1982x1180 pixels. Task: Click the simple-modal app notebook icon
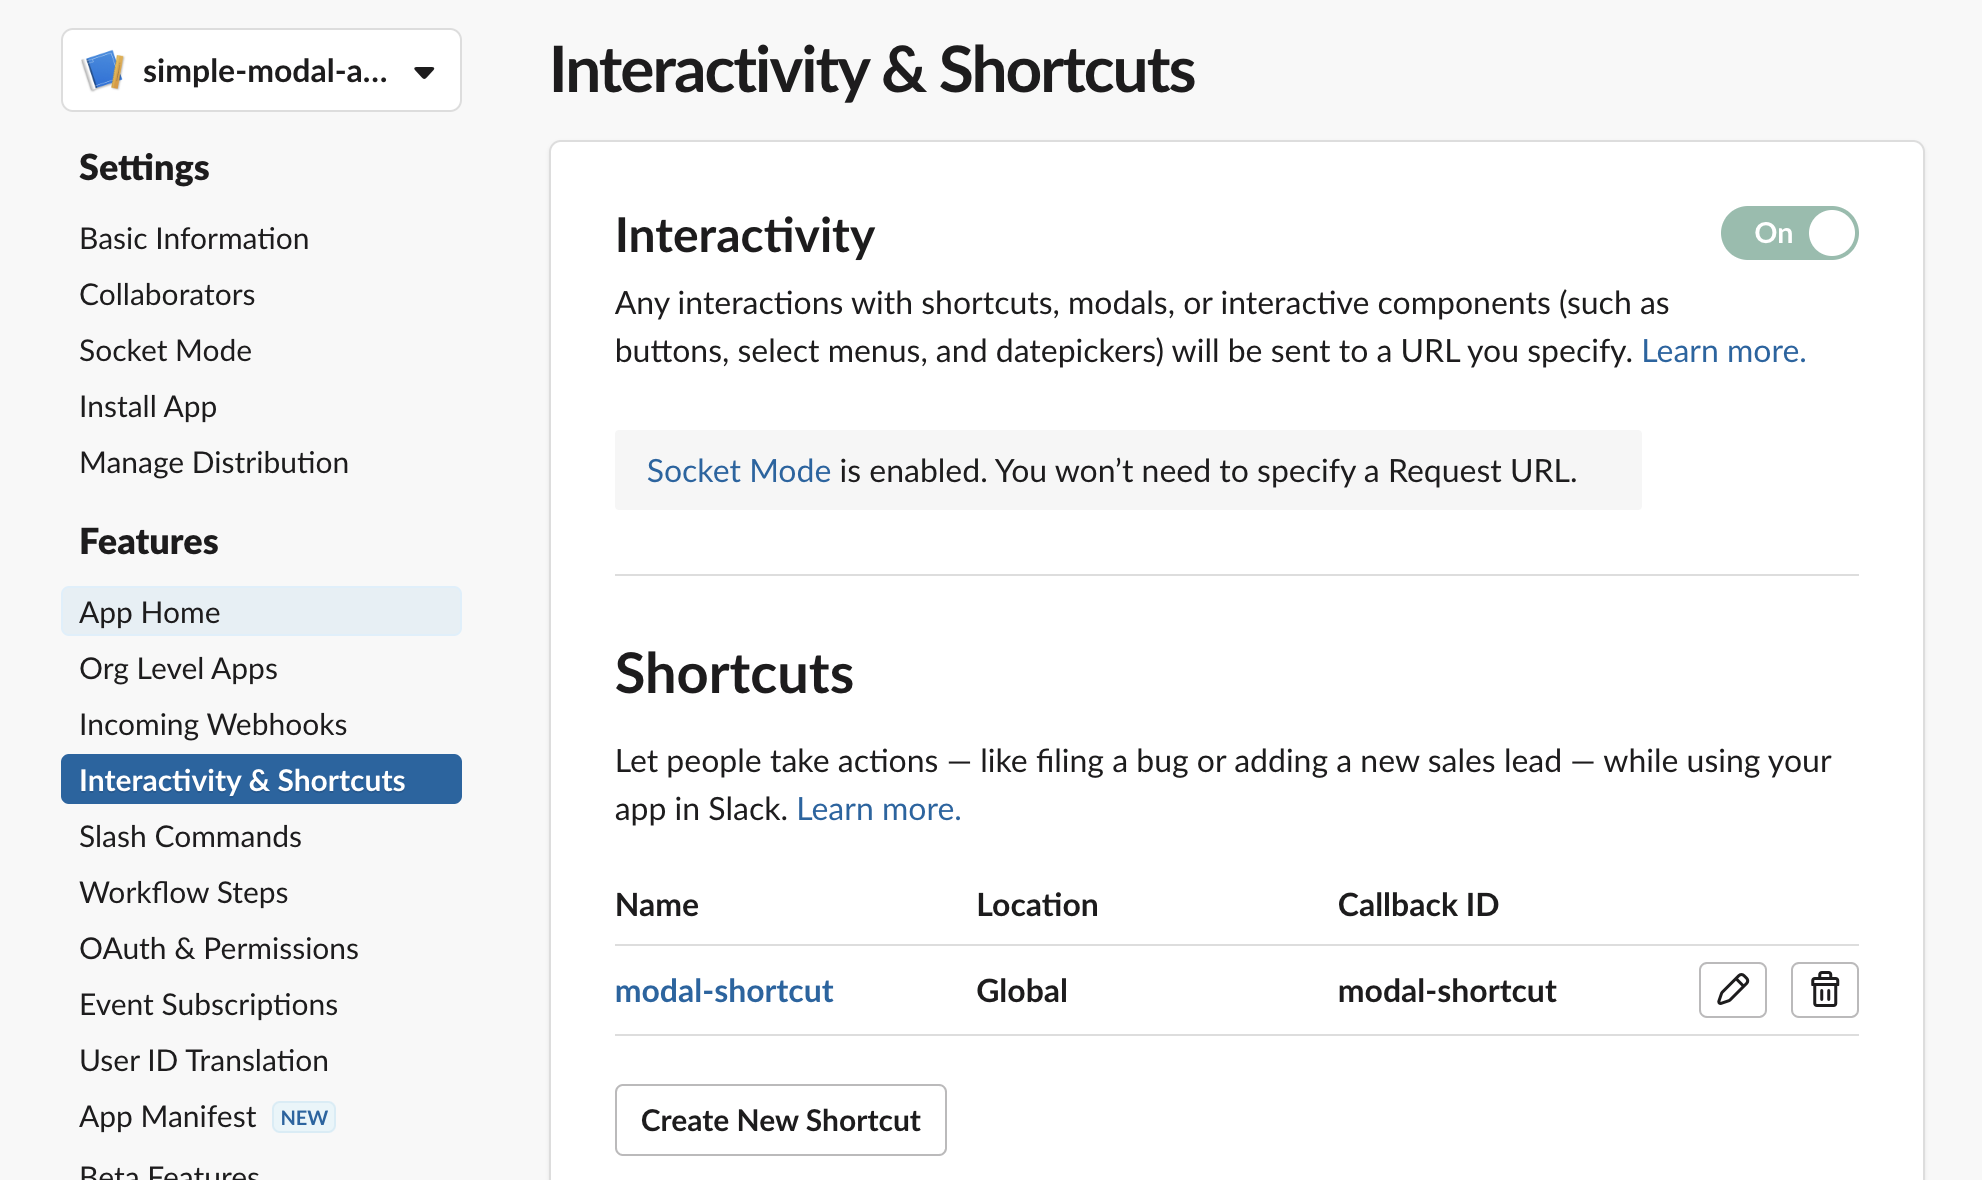point(104,71)
